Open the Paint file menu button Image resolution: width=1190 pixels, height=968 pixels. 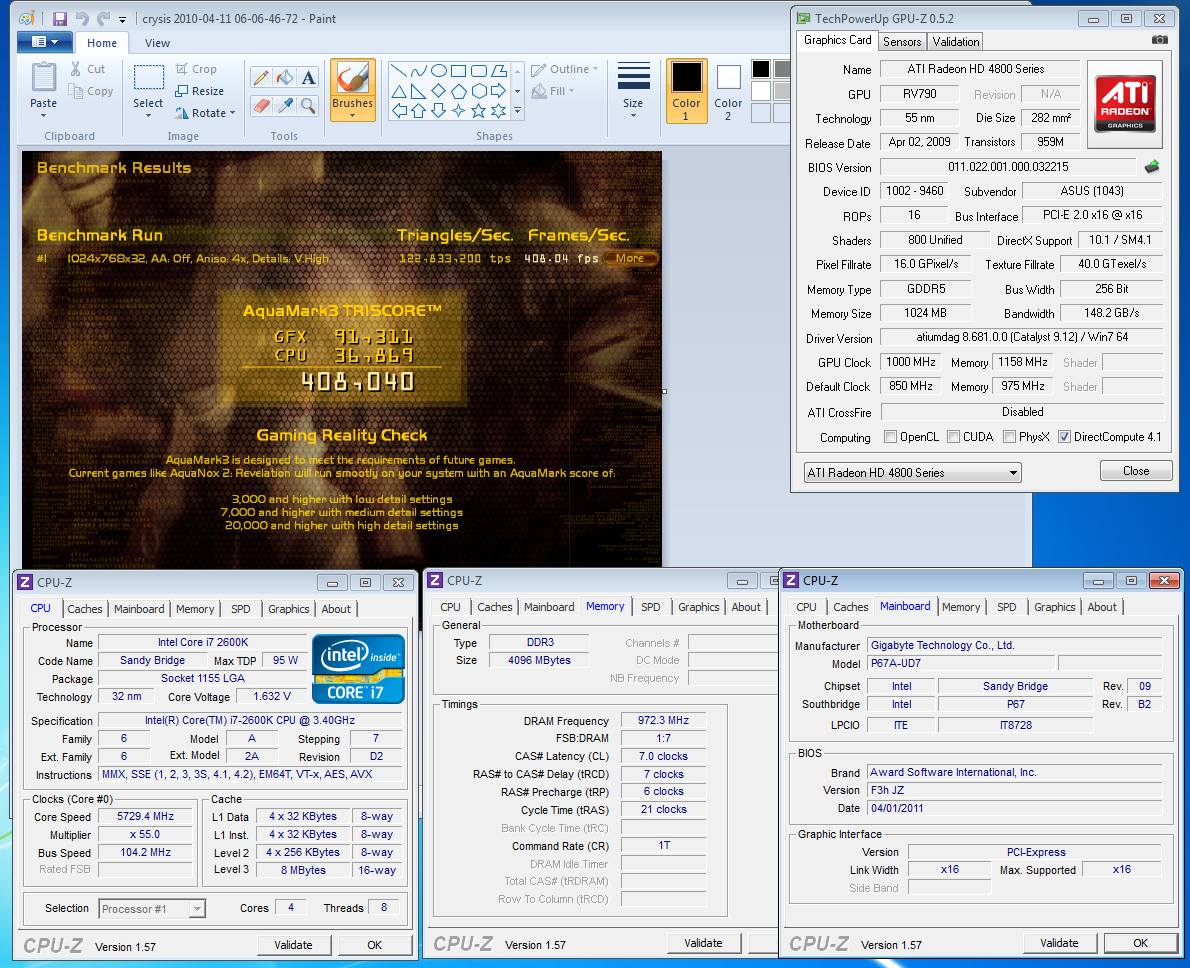[44, 43]
